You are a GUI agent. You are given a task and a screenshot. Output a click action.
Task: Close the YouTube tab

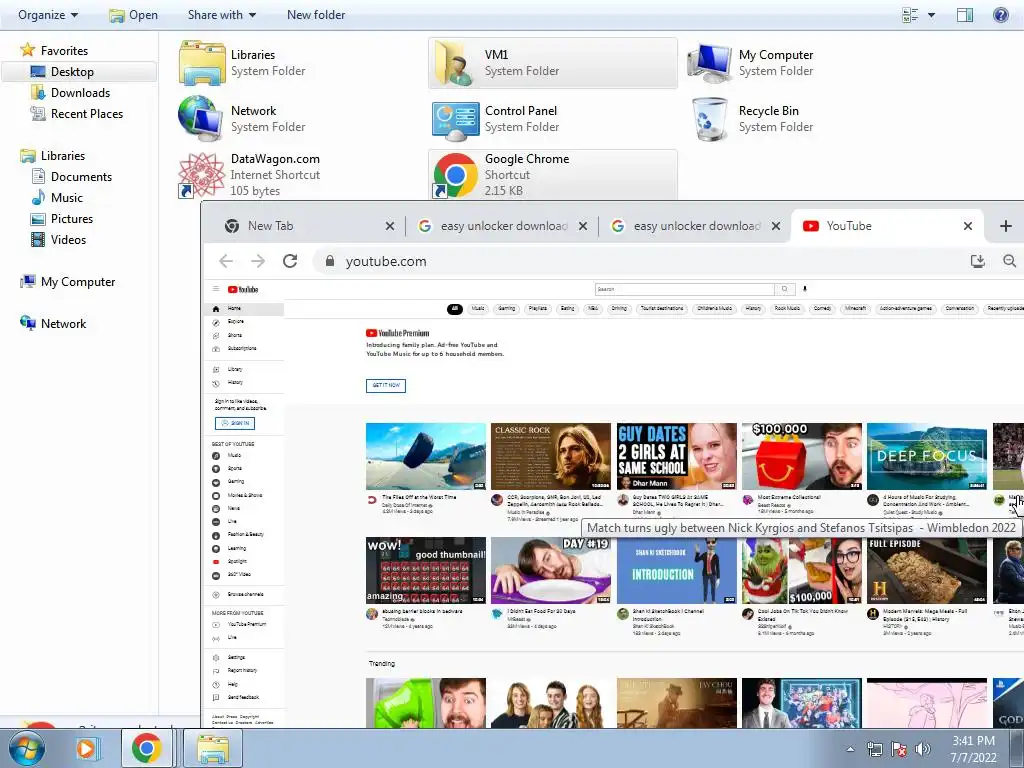click(968, 226)
